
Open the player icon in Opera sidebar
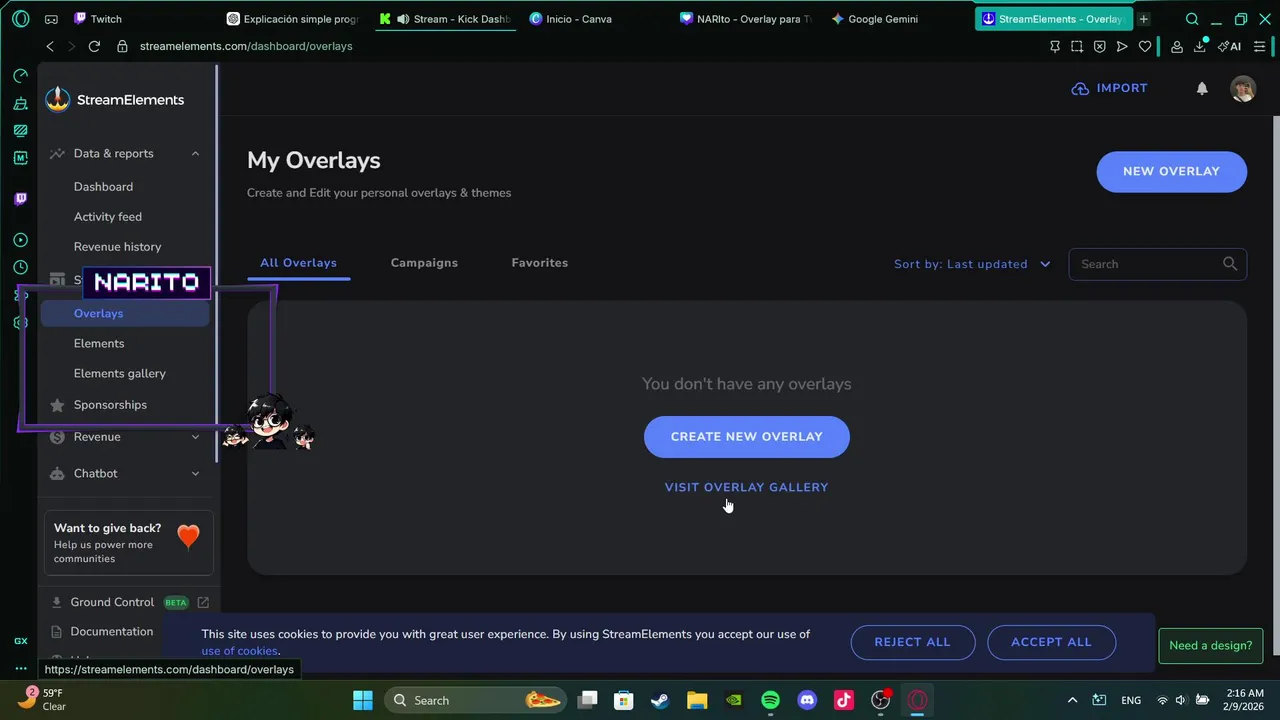point(21,240)
